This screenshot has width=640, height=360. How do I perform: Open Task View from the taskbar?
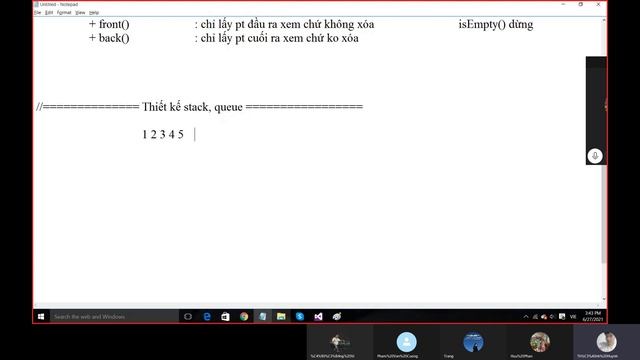[188, 316]
